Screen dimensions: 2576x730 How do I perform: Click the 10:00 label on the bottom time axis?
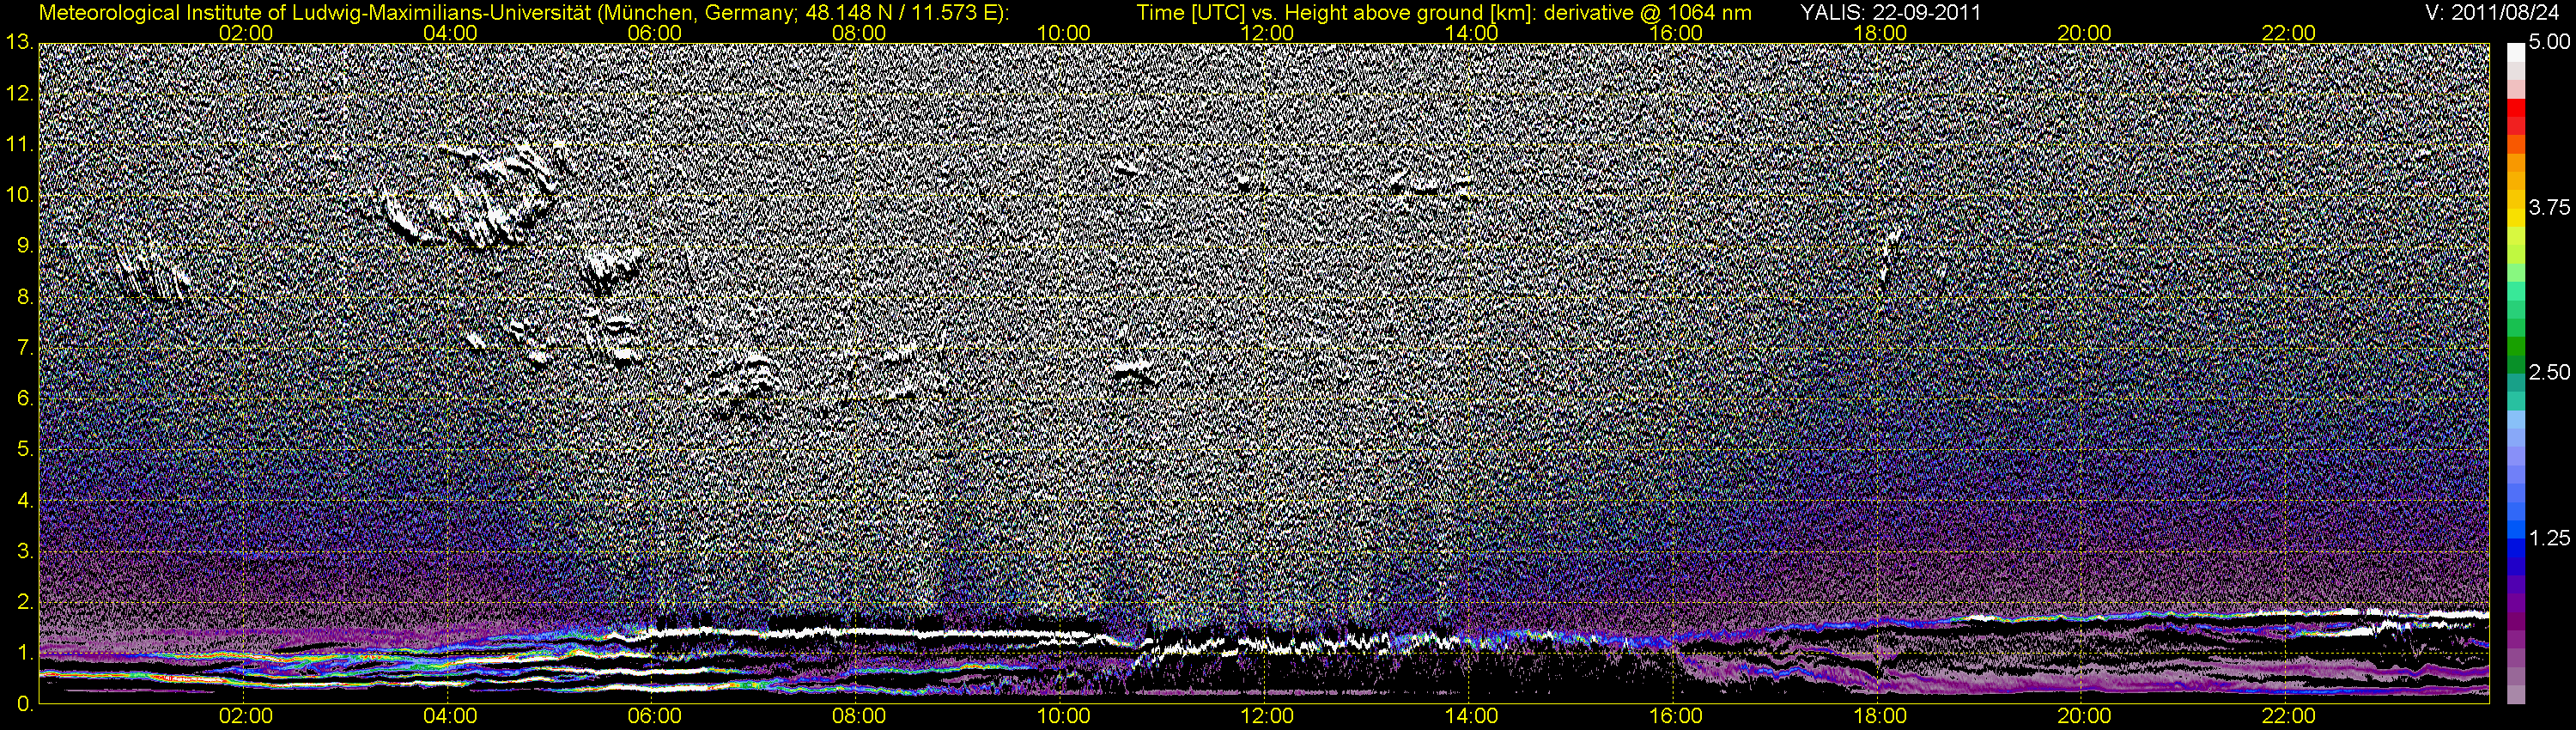click(x=1063, y=716)
